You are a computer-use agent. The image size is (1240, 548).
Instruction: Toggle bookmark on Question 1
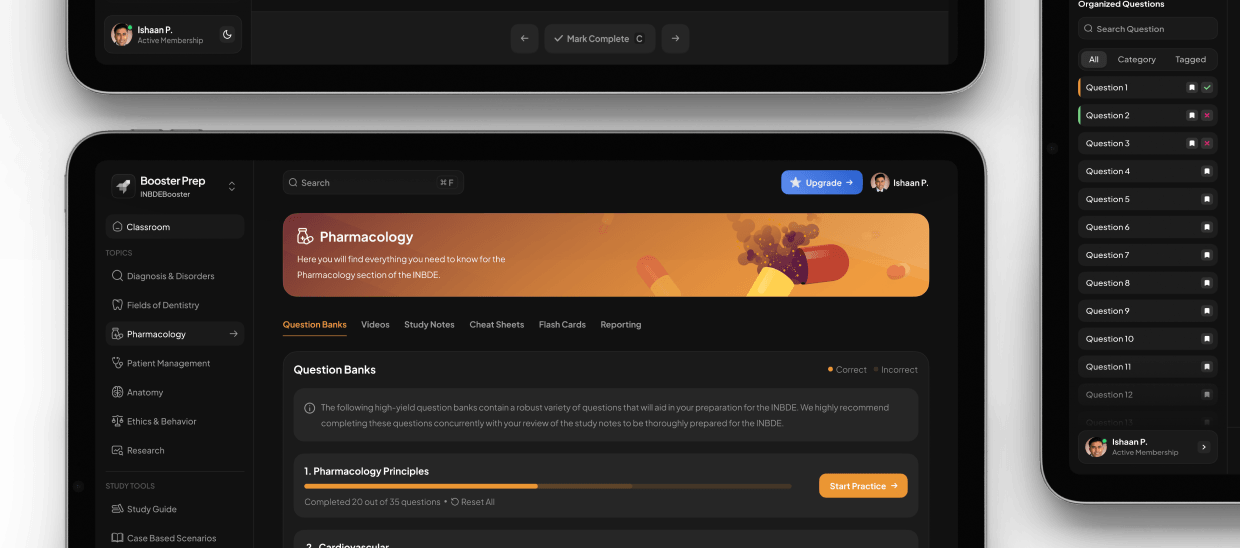(1191, 88)
